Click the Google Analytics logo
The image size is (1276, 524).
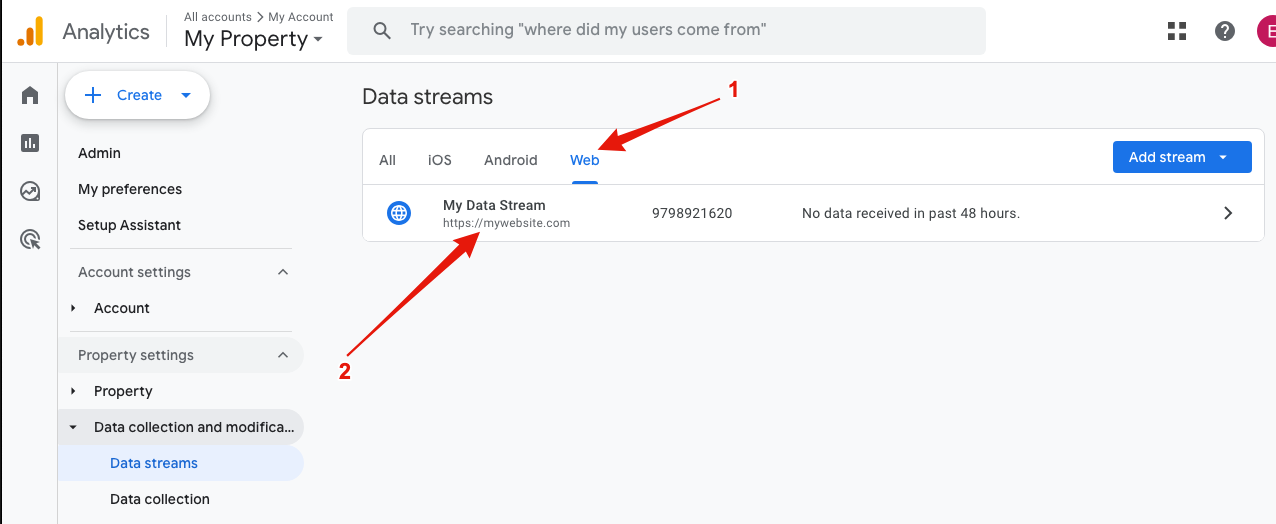point(31,31)
